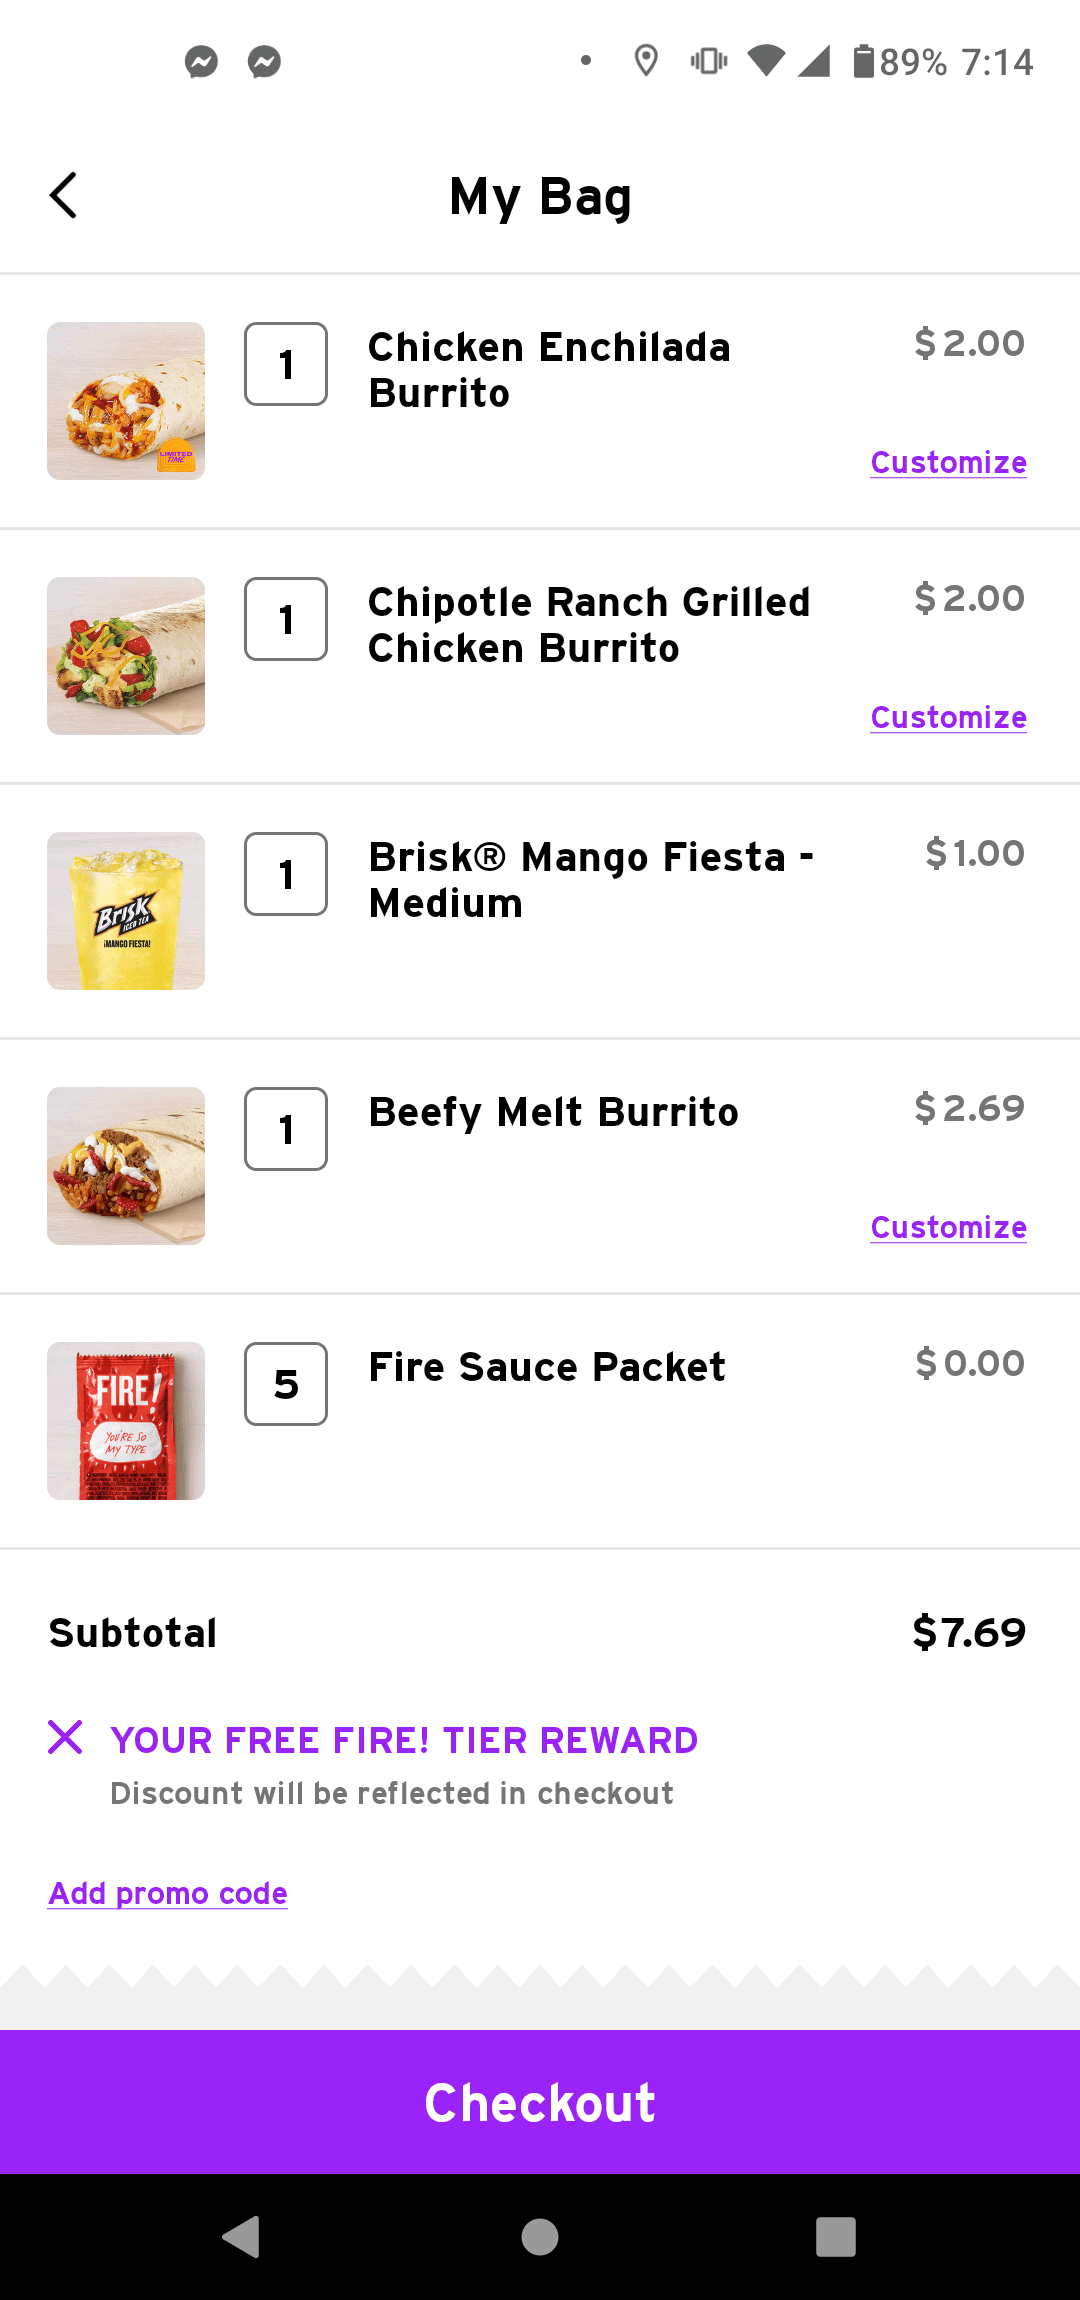Adjust the Fire Sauce Packet quantity

(286, 1384)
